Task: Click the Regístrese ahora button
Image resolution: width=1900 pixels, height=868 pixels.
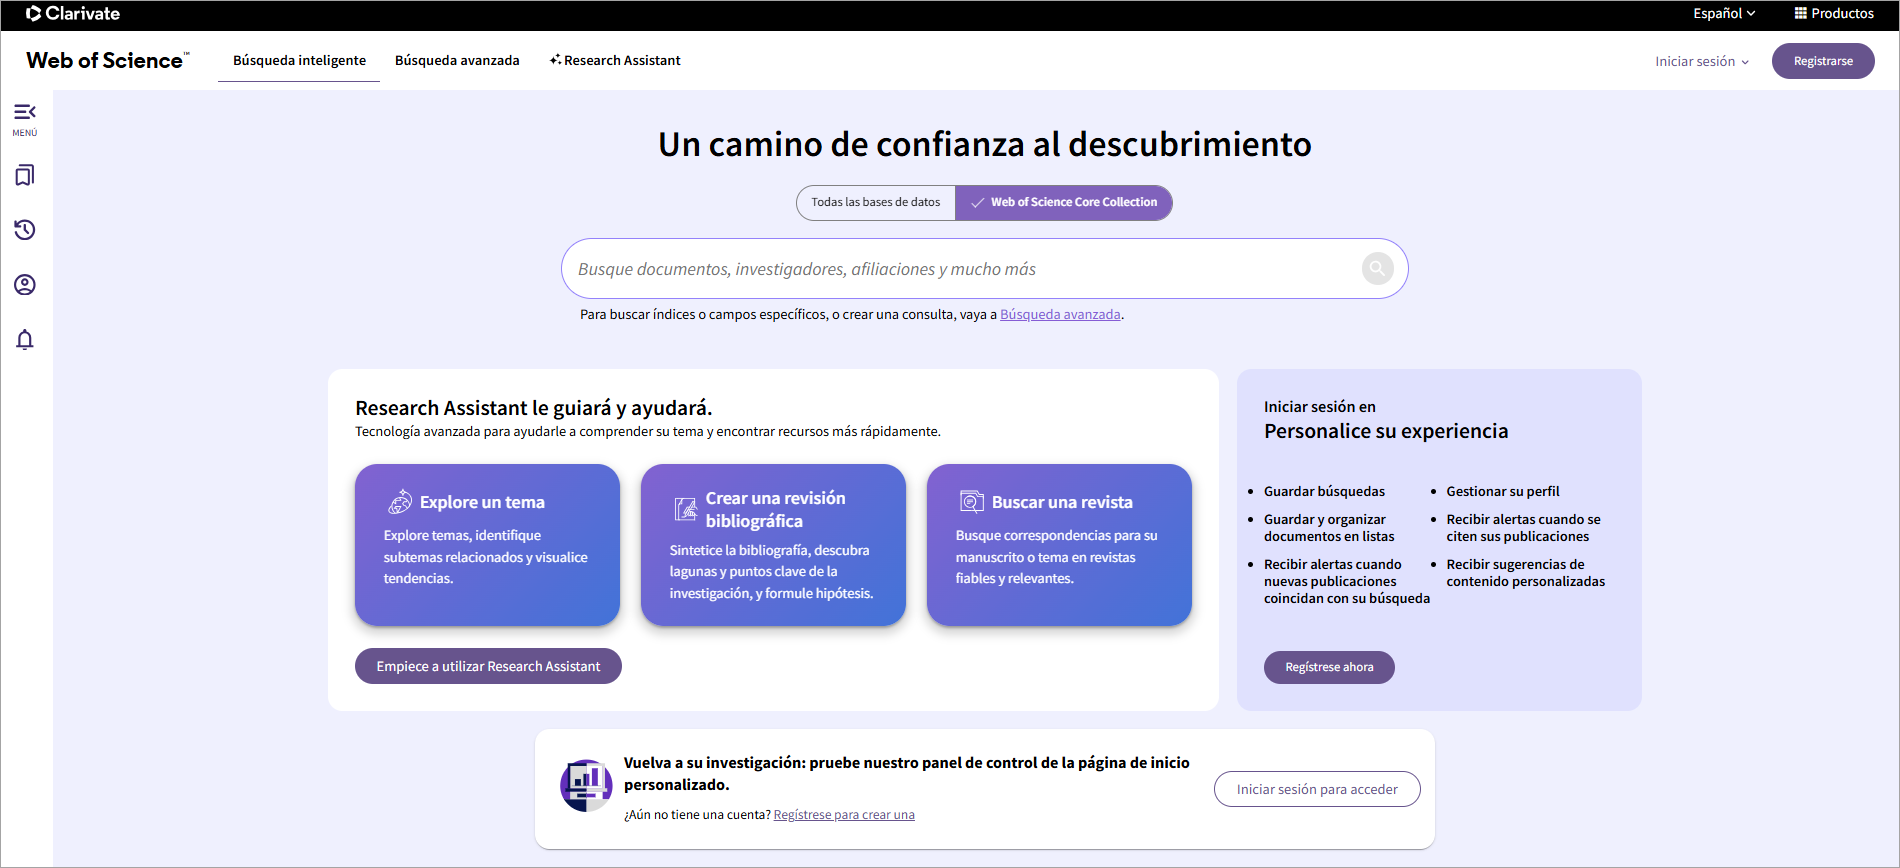Action: click(x=1329, y=667)
